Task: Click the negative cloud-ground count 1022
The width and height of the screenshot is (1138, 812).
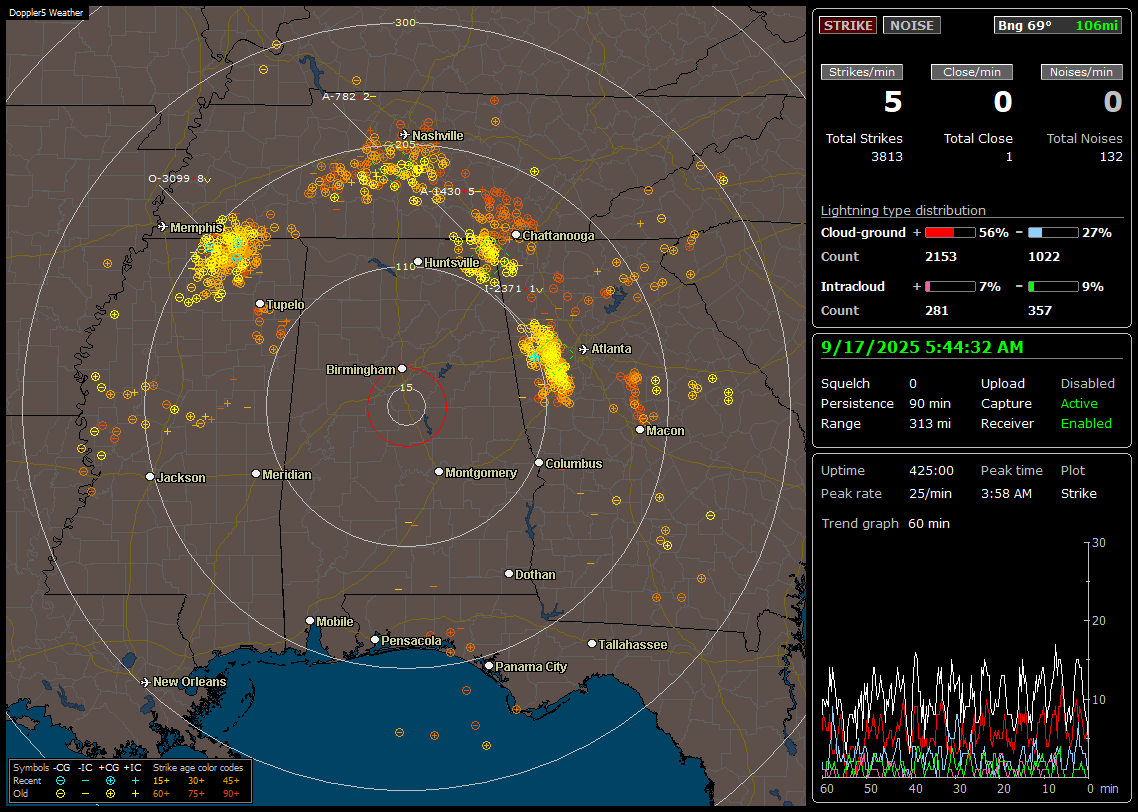Action: [1044, 257]
